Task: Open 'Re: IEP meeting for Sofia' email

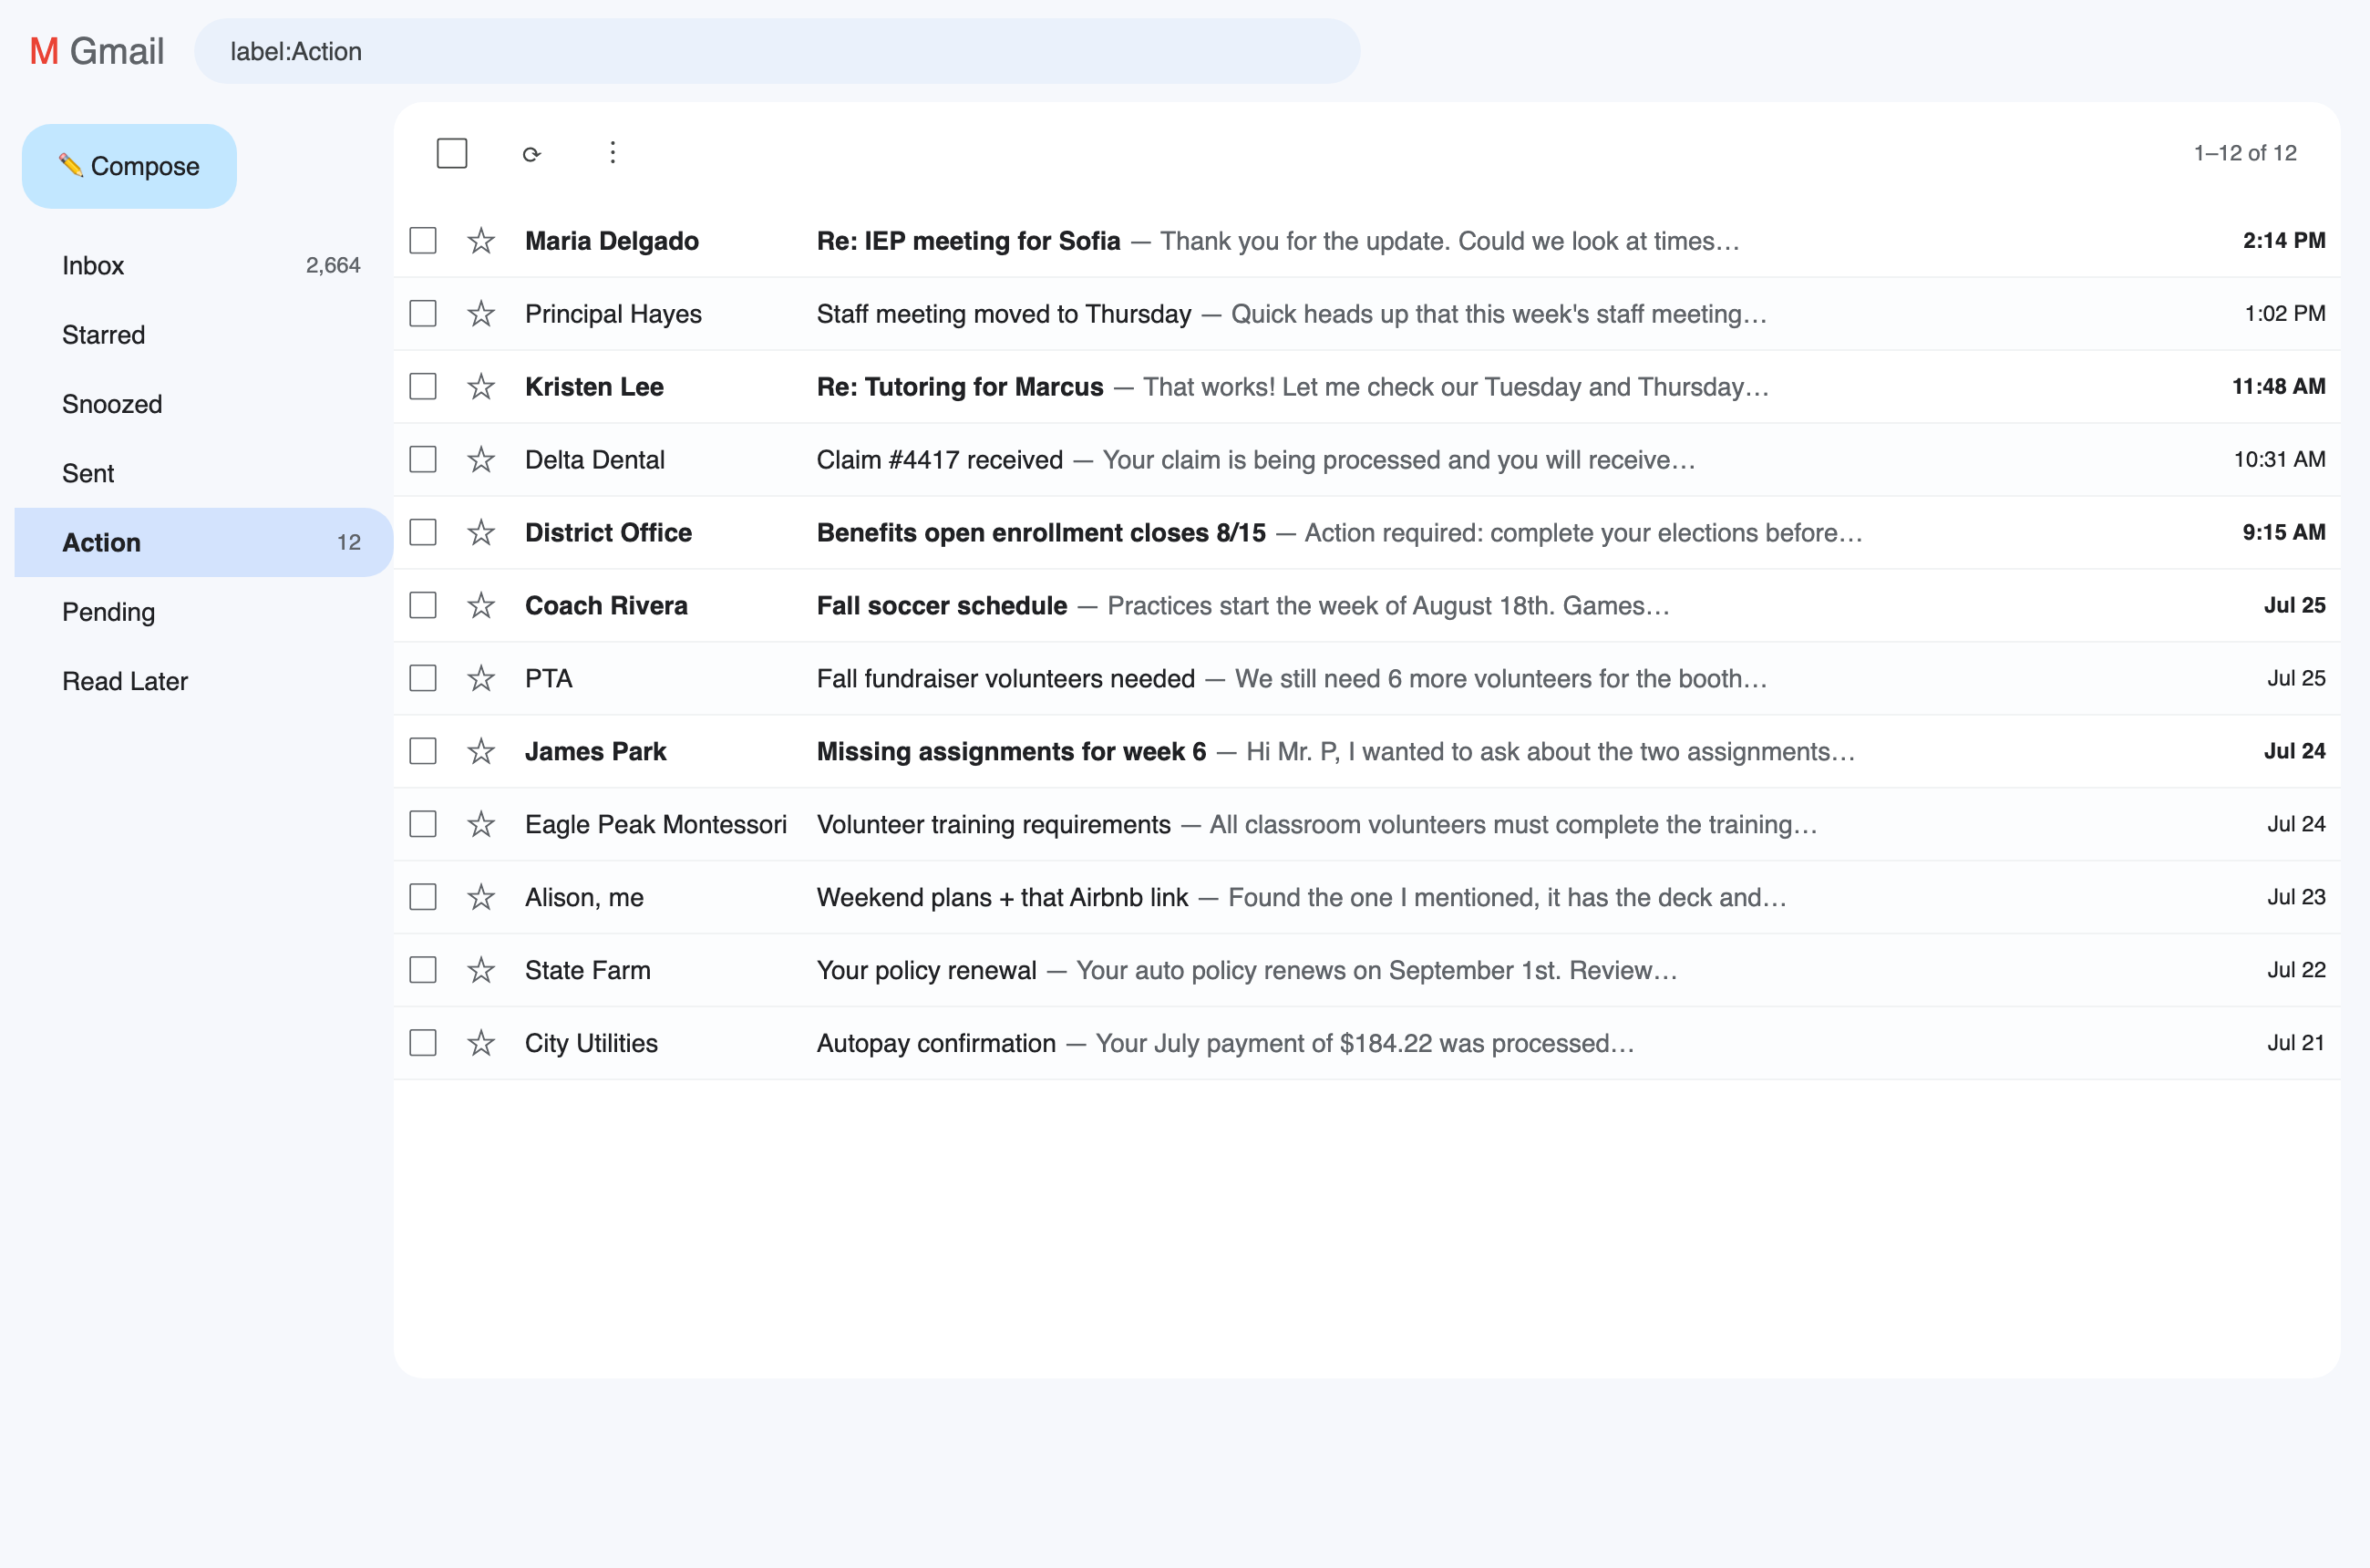Action: tap(1366, 241)
